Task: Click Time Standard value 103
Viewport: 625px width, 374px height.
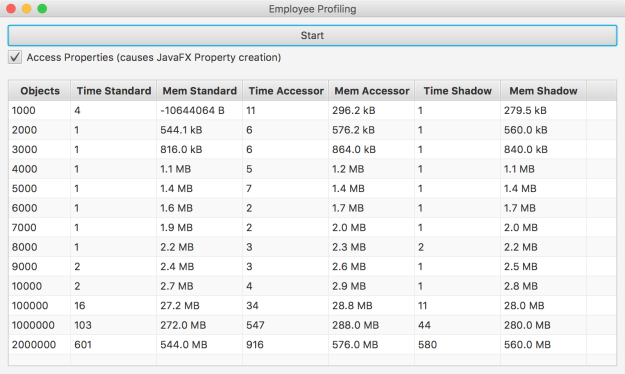Action: tap(114, 325)
